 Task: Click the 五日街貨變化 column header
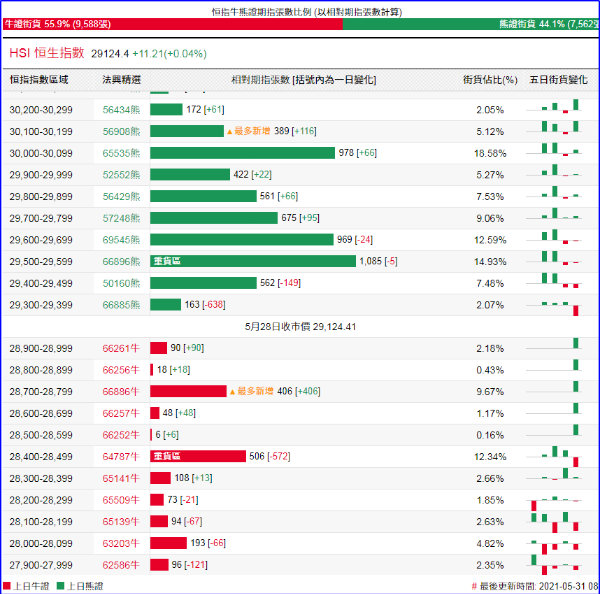pos(558,80)
